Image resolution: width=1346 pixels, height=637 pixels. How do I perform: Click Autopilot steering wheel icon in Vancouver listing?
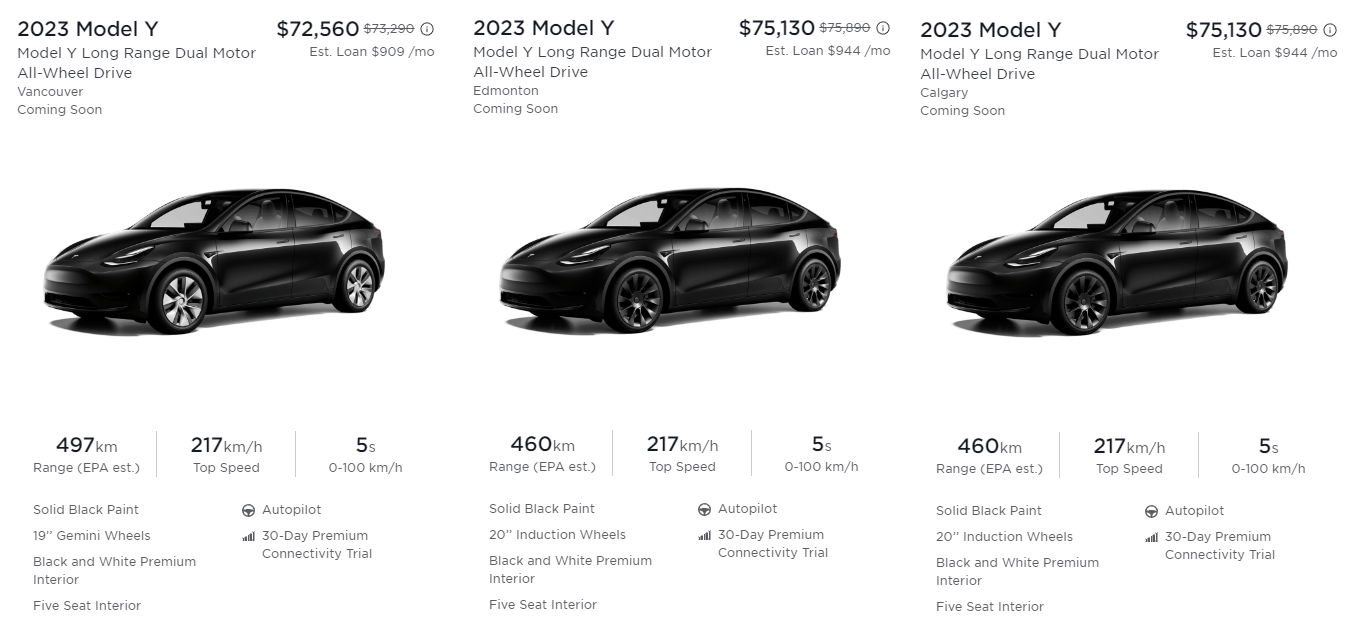click(249, 510)
